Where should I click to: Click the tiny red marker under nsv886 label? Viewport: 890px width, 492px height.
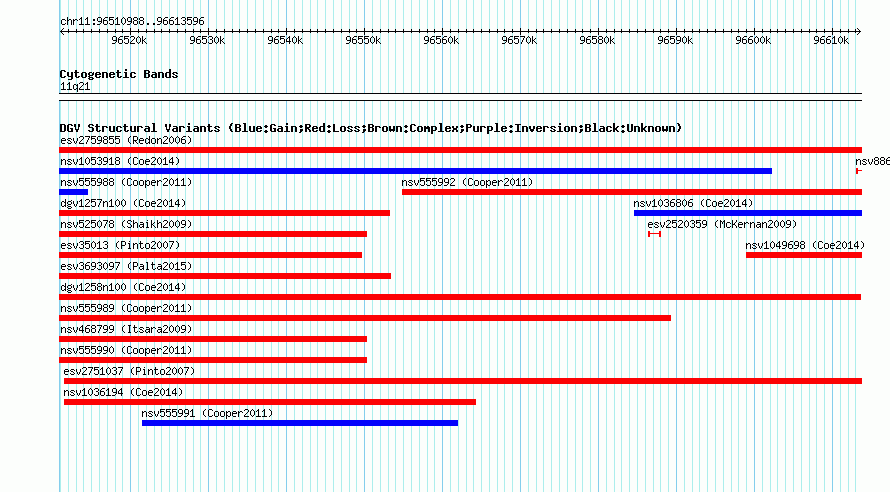click(859, 171)
